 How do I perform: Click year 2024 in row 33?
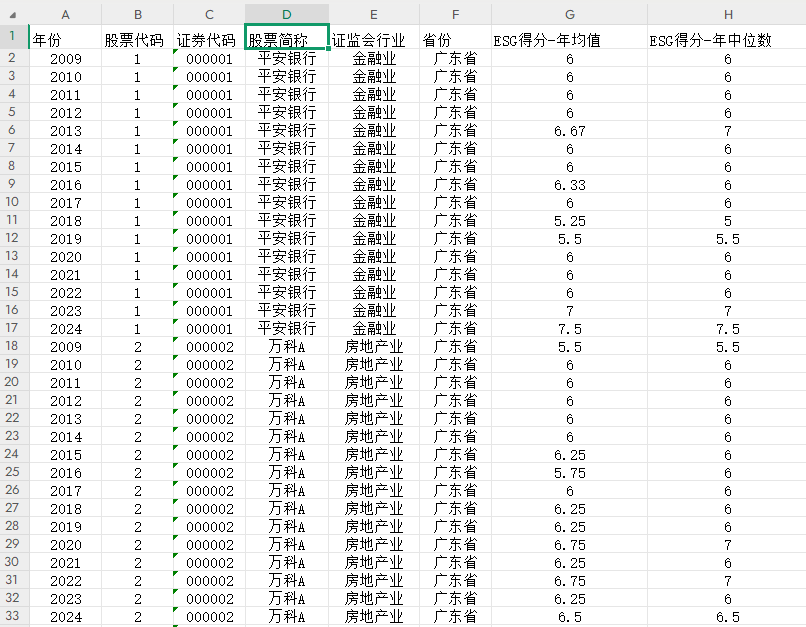[x=65, y=616]
